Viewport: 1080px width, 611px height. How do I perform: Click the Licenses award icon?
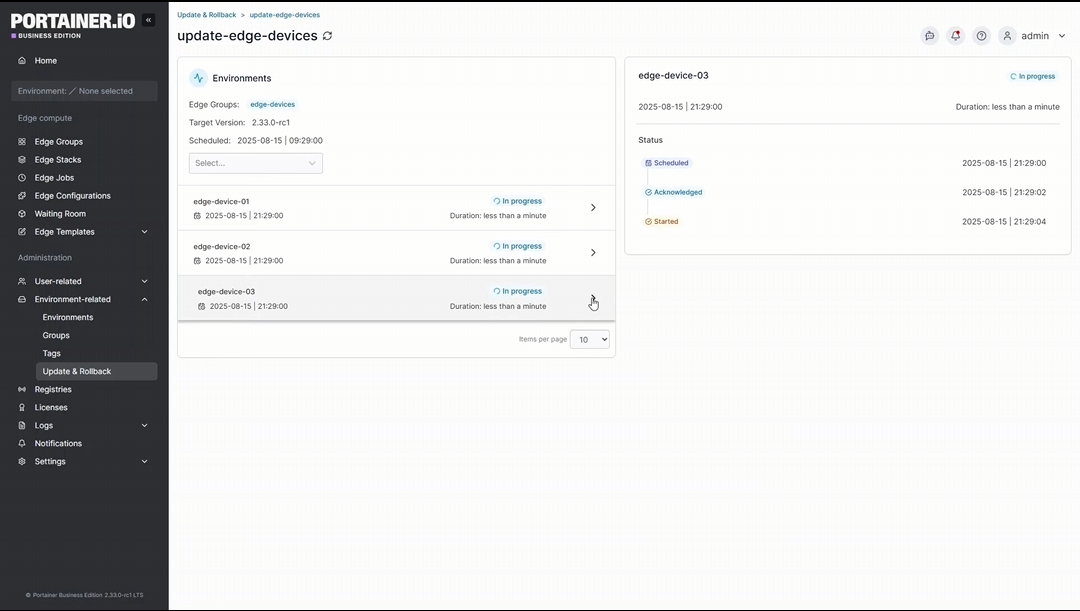[x=22, y=407]
